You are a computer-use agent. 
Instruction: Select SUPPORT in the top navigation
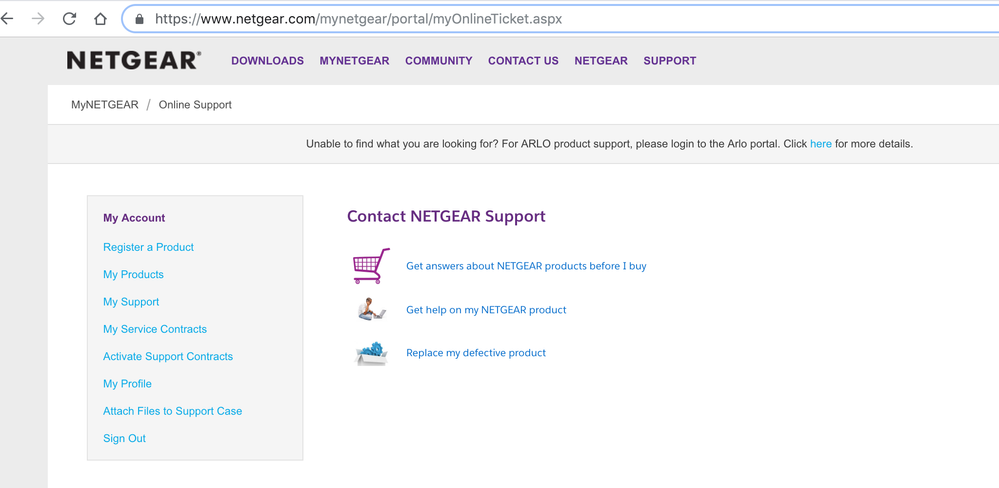point(669,61)
